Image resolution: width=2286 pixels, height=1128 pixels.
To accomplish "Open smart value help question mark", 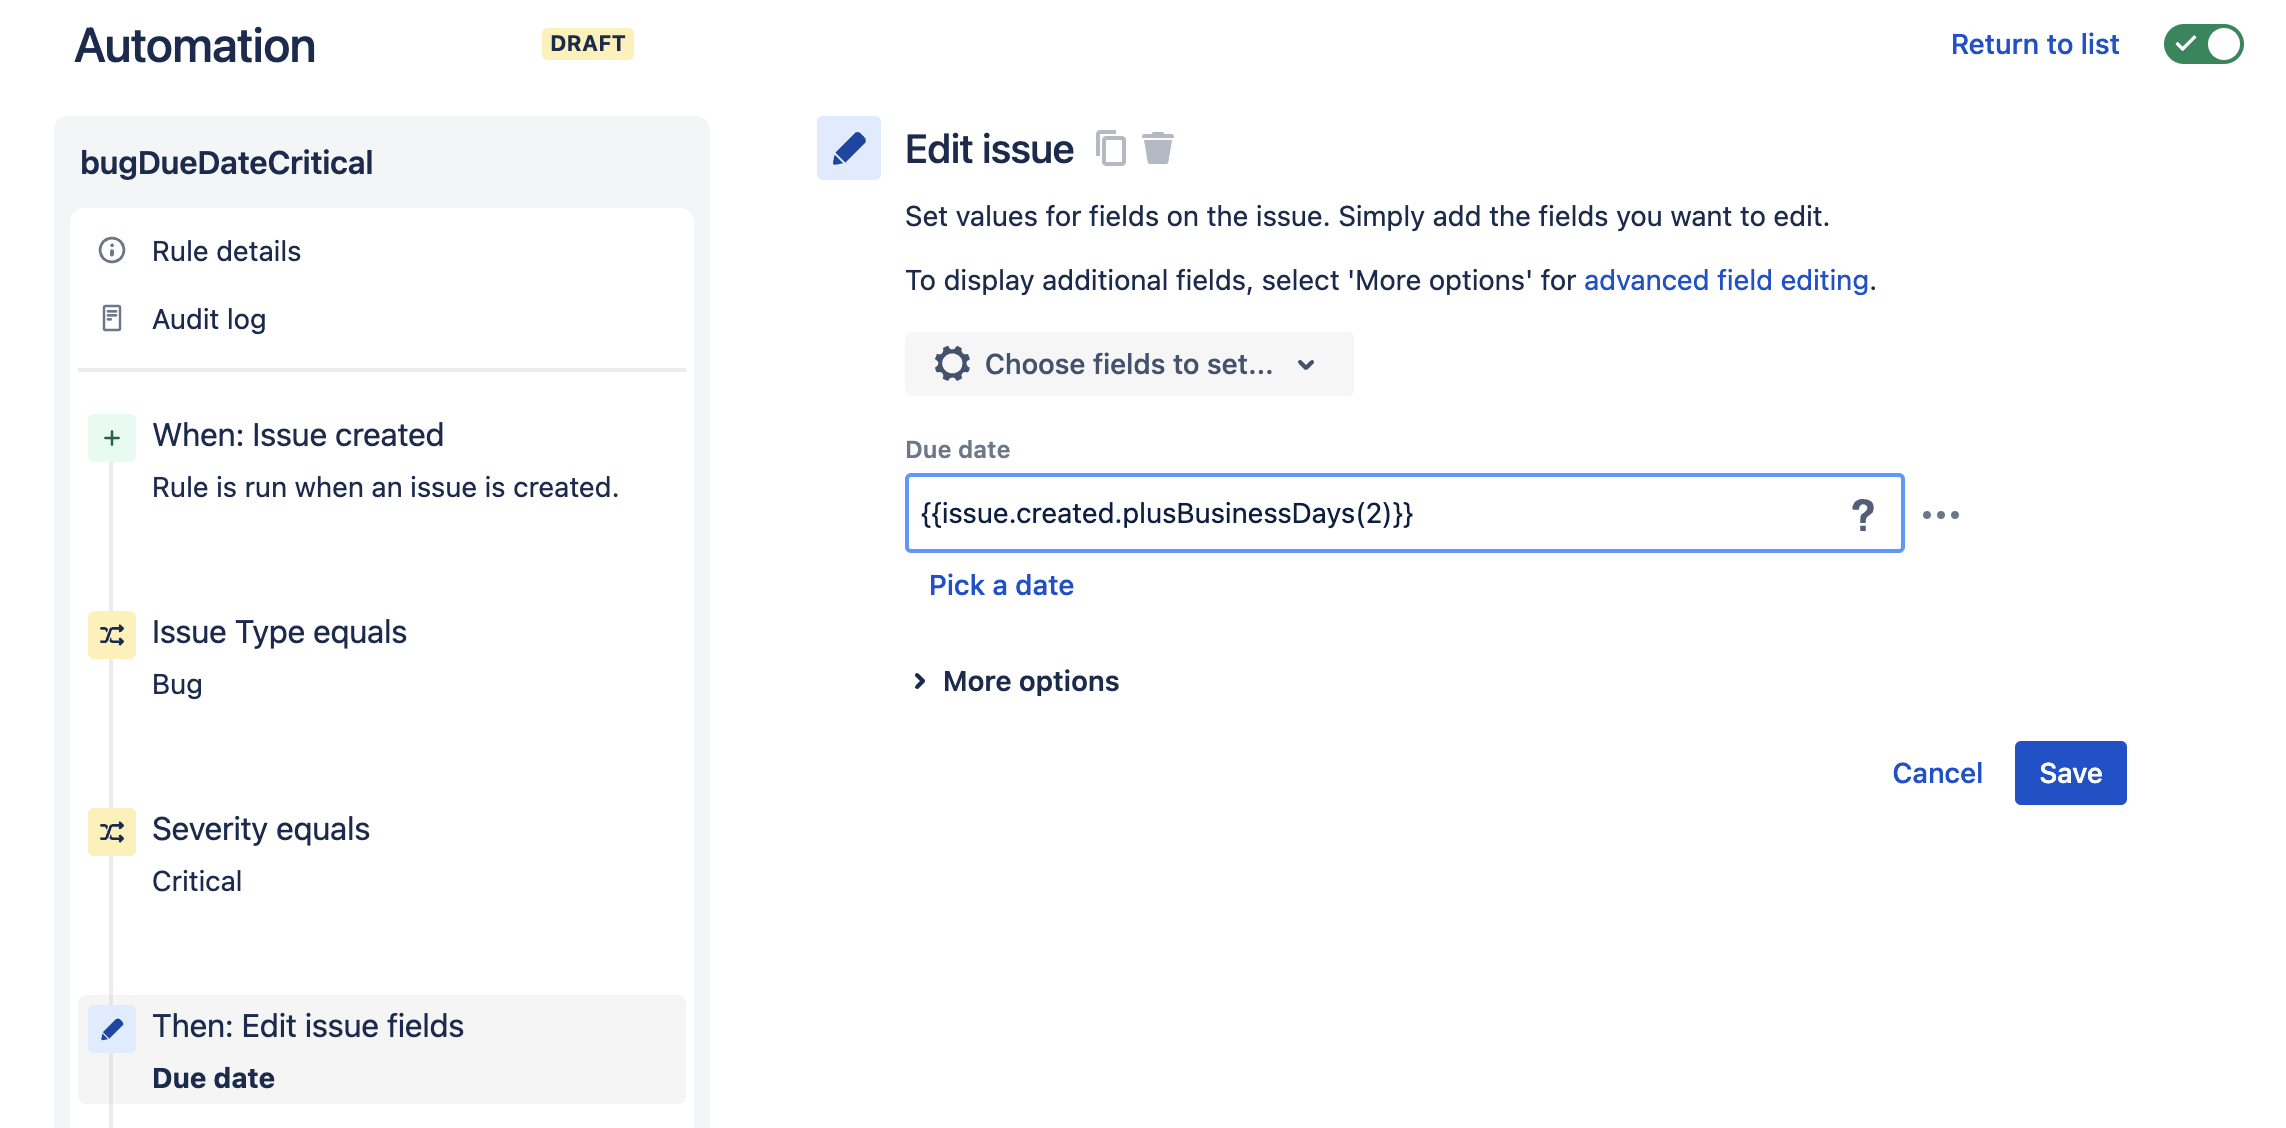I will 1862,514.
